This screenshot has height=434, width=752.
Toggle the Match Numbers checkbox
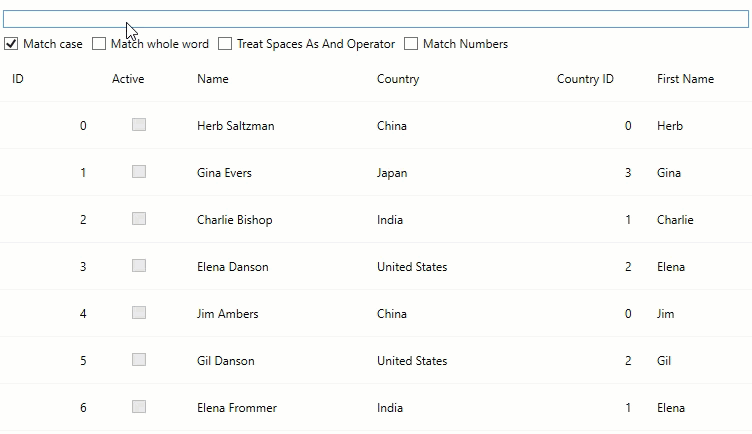[411, 44]
